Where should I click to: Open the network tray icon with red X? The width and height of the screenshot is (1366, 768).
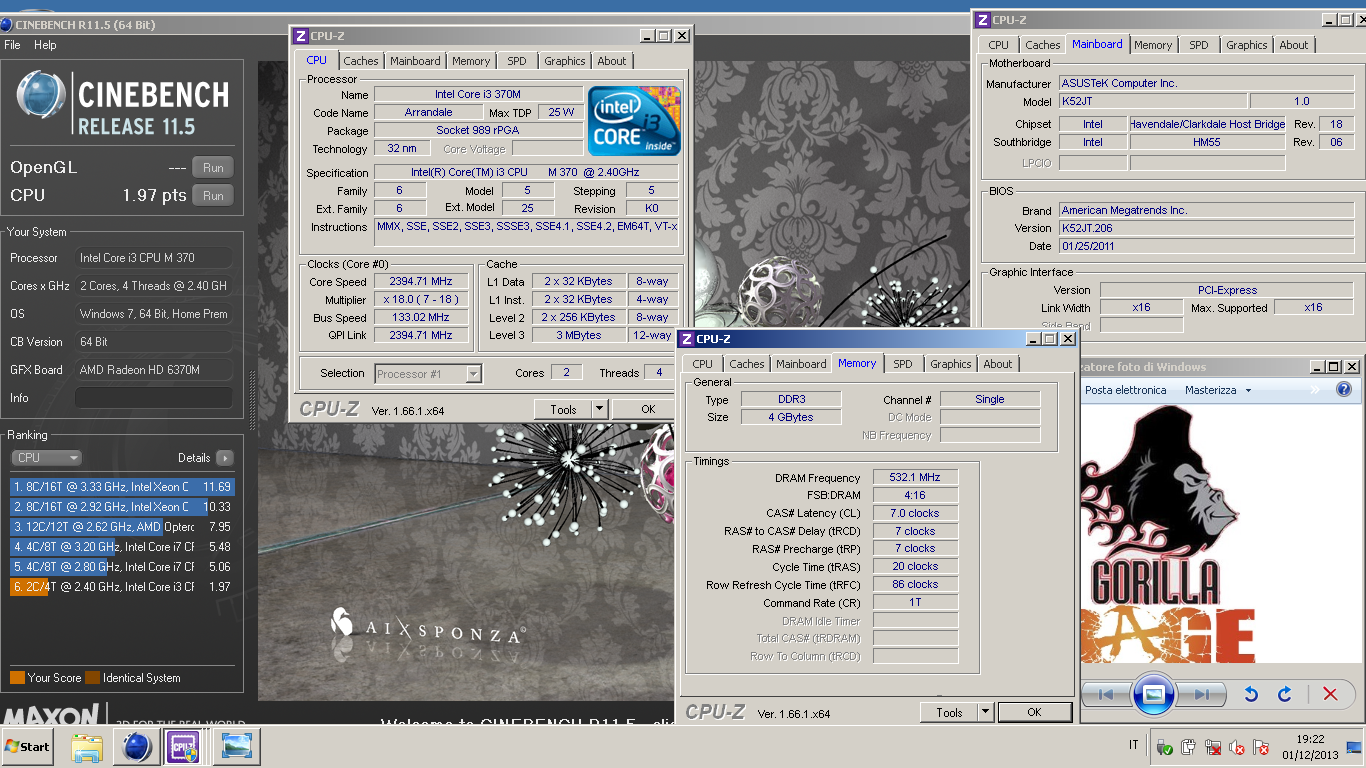[x=1212, y=747]
